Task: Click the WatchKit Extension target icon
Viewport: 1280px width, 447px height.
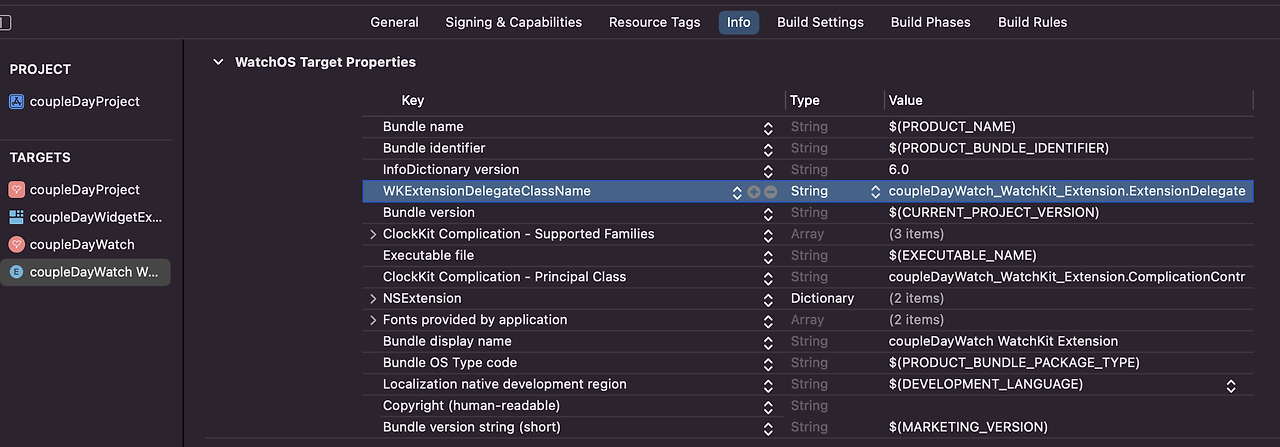Action: (x=16, y=272)
